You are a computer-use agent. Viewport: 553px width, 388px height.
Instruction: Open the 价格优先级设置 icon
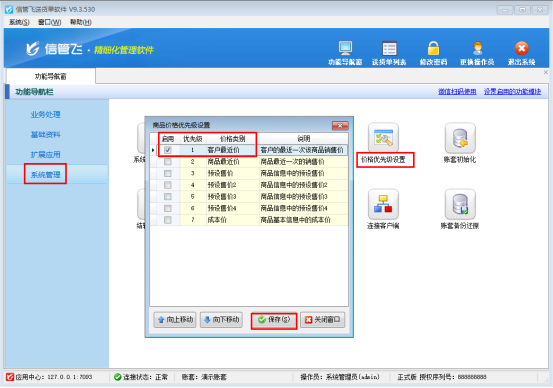[x=383, y=138]
